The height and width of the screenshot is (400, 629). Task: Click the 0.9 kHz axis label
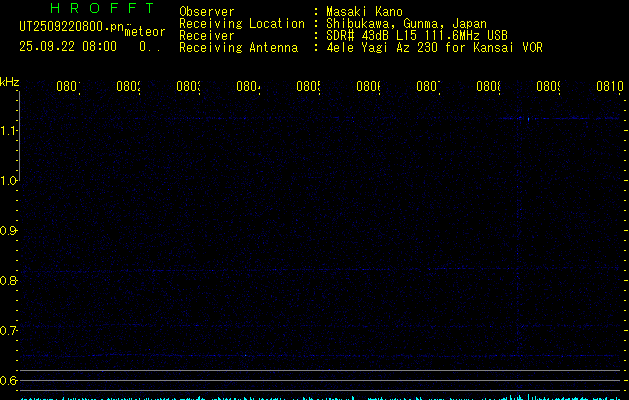[9, 231]
